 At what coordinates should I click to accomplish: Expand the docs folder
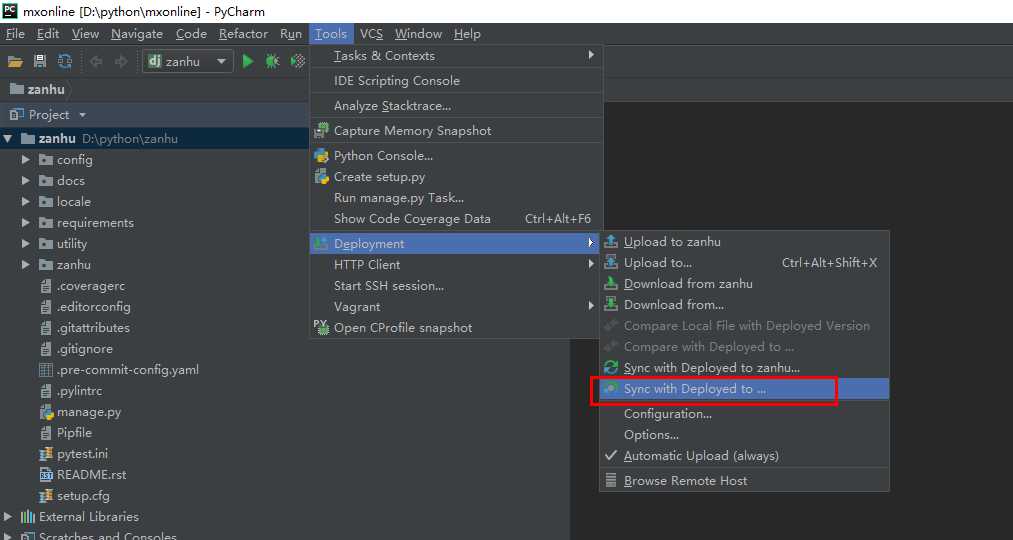point(26,180)
